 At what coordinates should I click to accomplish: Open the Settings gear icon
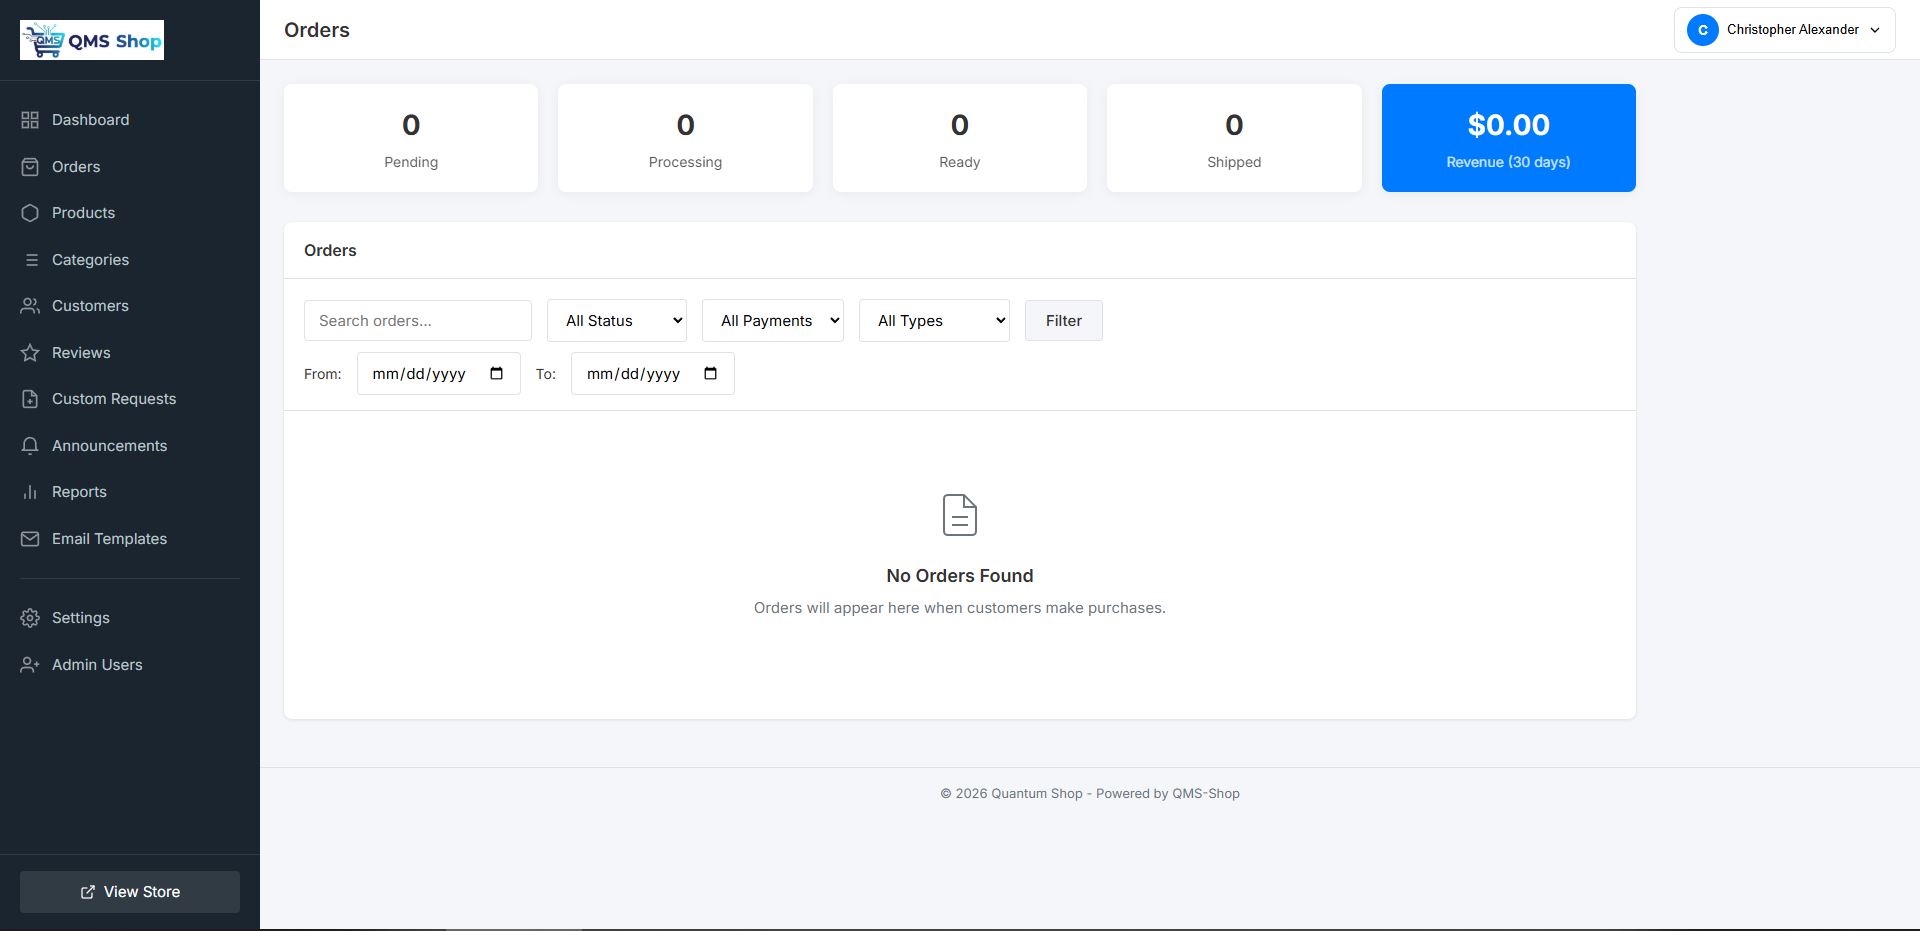[30, 617]
